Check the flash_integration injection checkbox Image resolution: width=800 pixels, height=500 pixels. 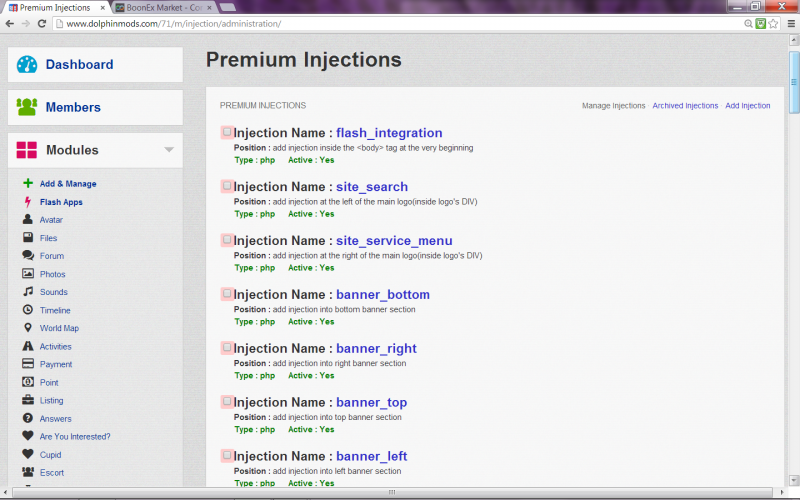[227, 132]
